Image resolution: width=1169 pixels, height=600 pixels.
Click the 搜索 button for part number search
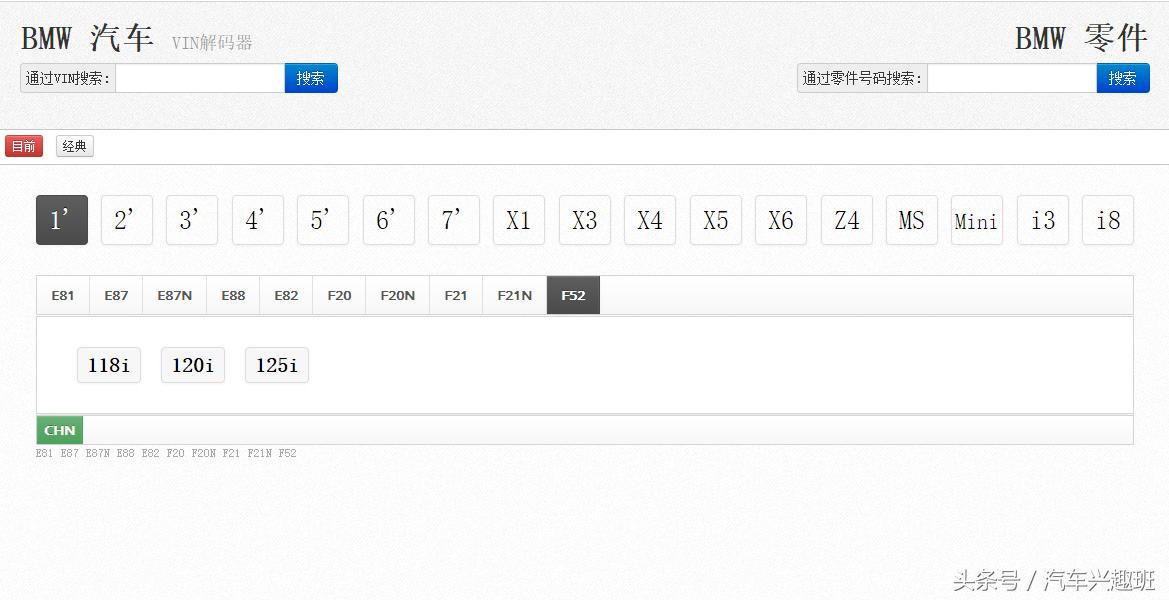pyautogui.click(x=1123, y=78)
